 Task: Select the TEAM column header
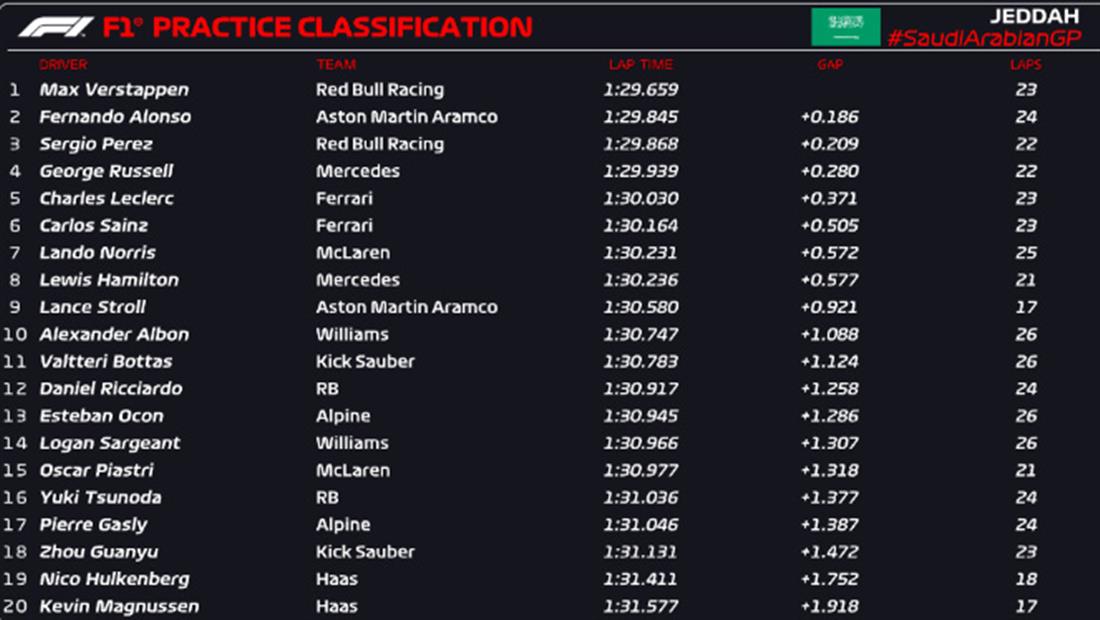coord(336,65)
